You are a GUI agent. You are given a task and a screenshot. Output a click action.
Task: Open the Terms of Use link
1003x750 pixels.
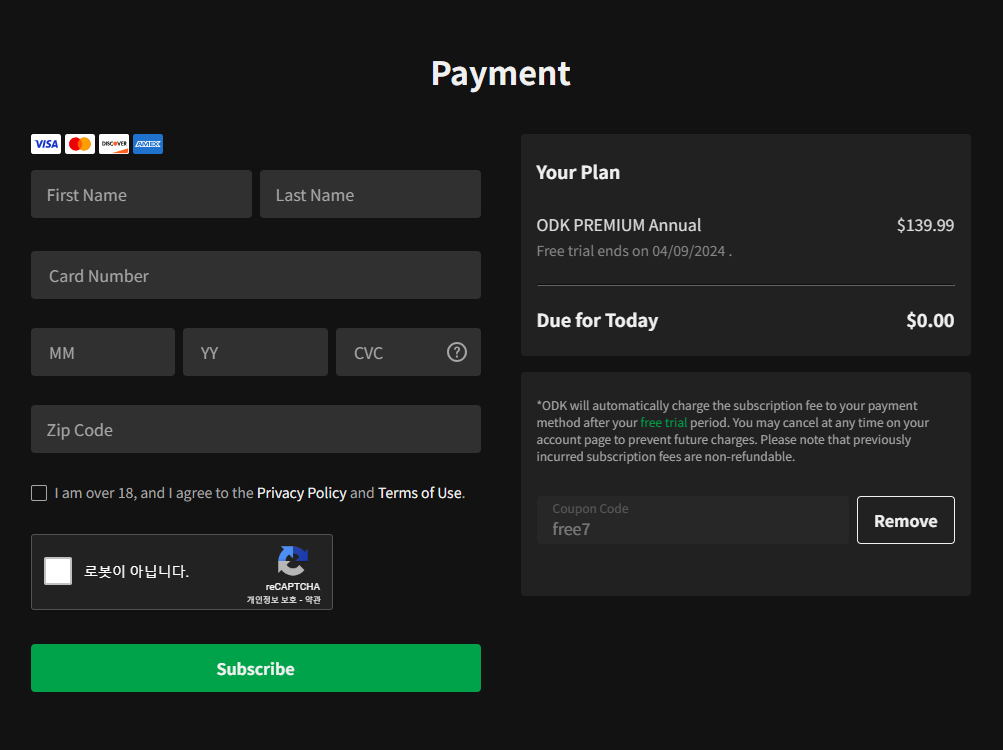tap(420, 493)
